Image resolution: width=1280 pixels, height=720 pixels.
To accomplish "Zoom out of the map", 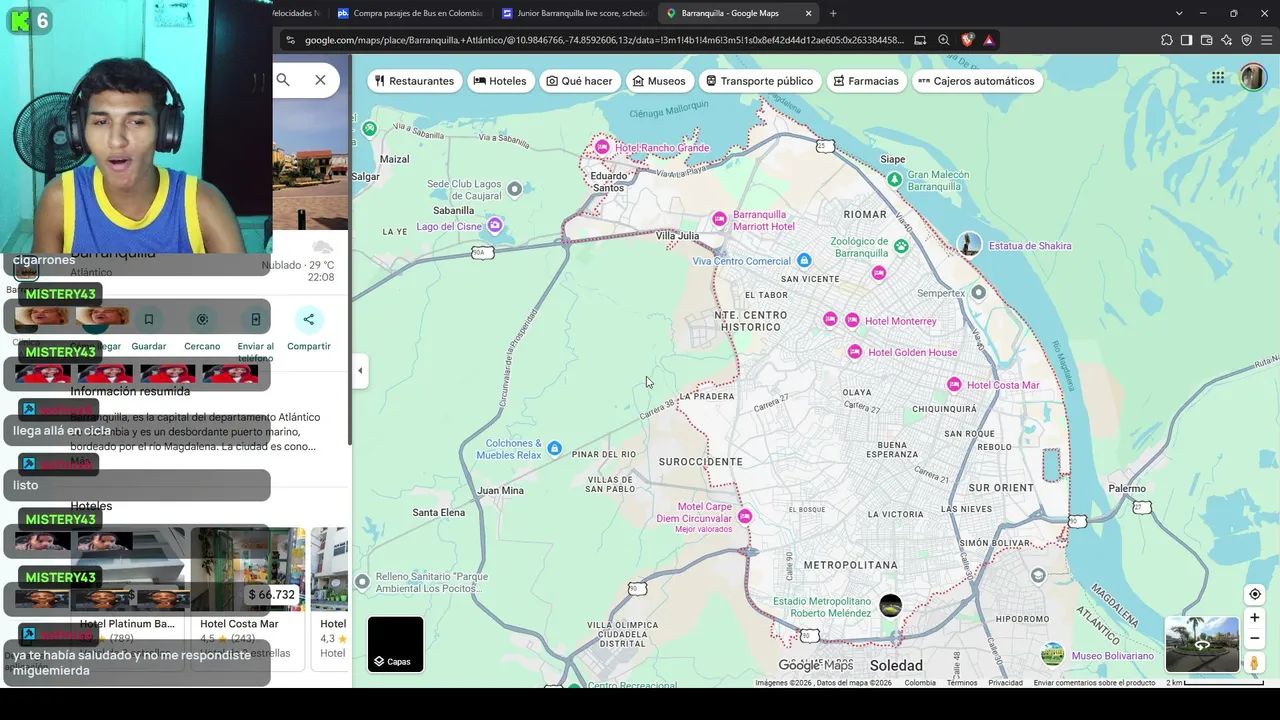I will point(1255,638).
